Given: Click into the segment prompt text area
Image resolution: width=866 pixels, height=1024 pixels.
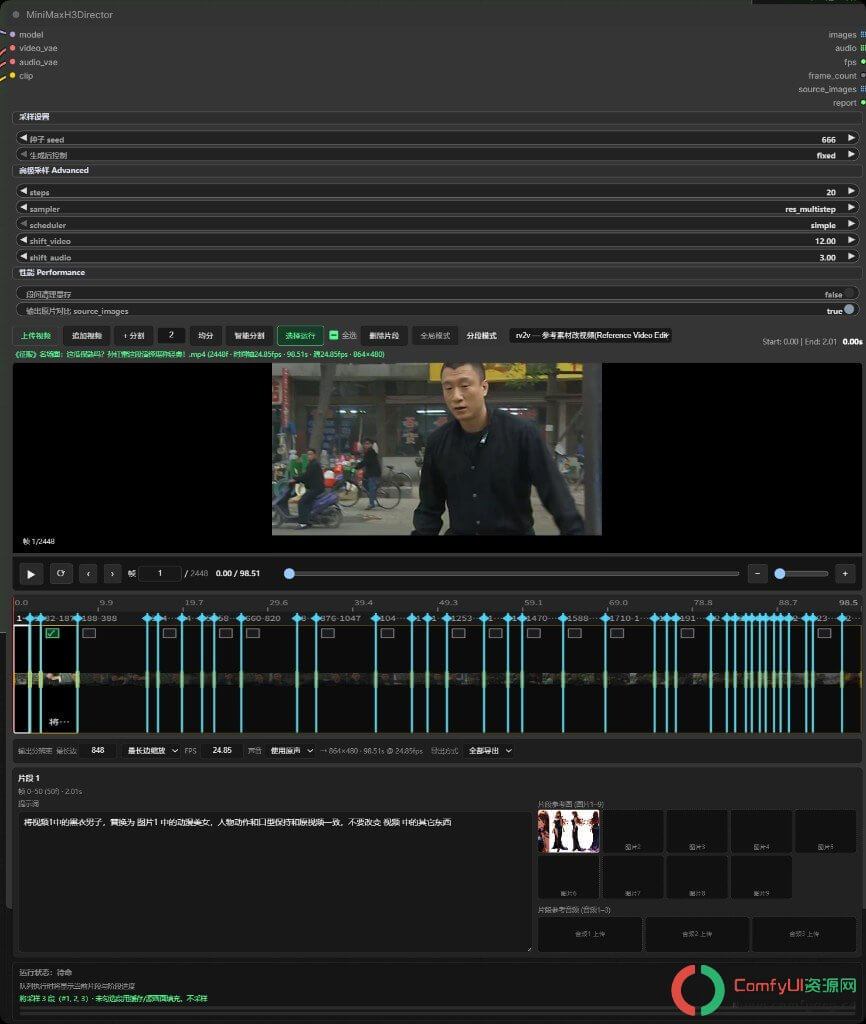Looking at the screenshot, I should click(274, 882).
